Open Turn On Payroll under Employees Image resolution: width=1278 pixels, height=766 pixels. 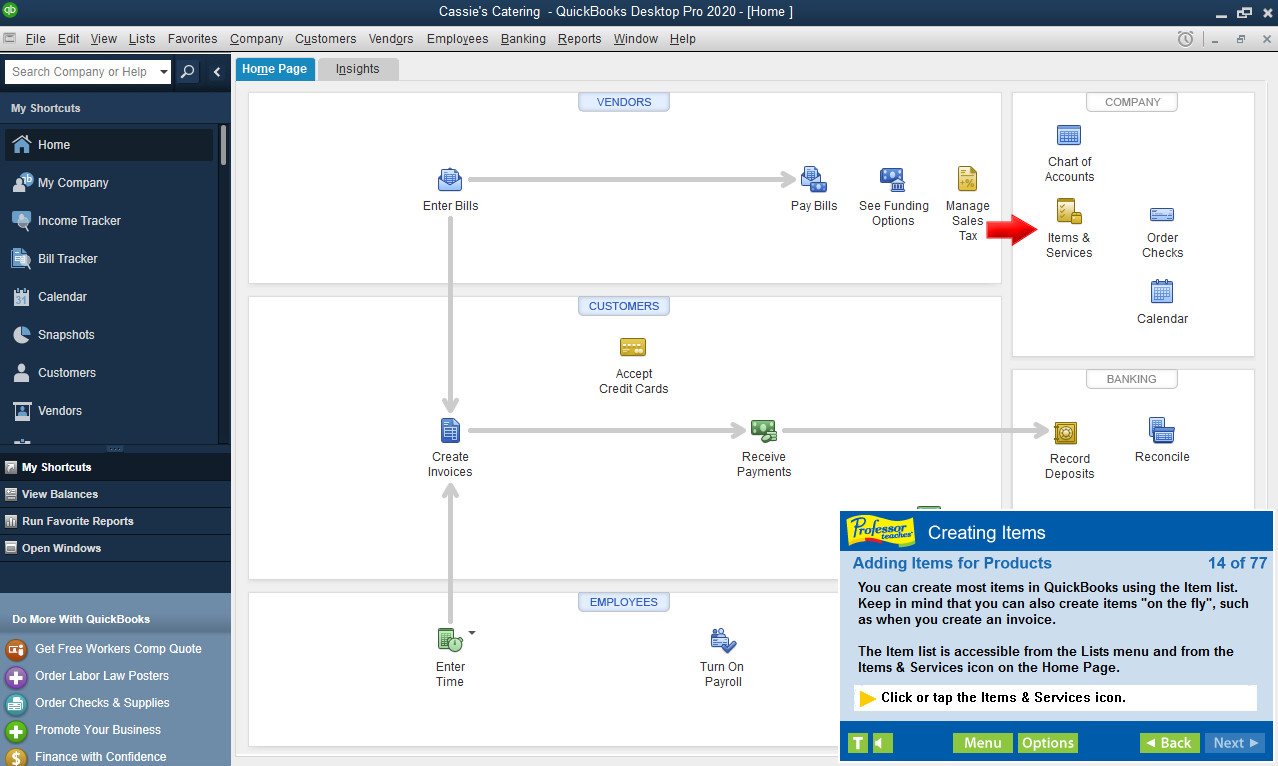coord(722,638)
